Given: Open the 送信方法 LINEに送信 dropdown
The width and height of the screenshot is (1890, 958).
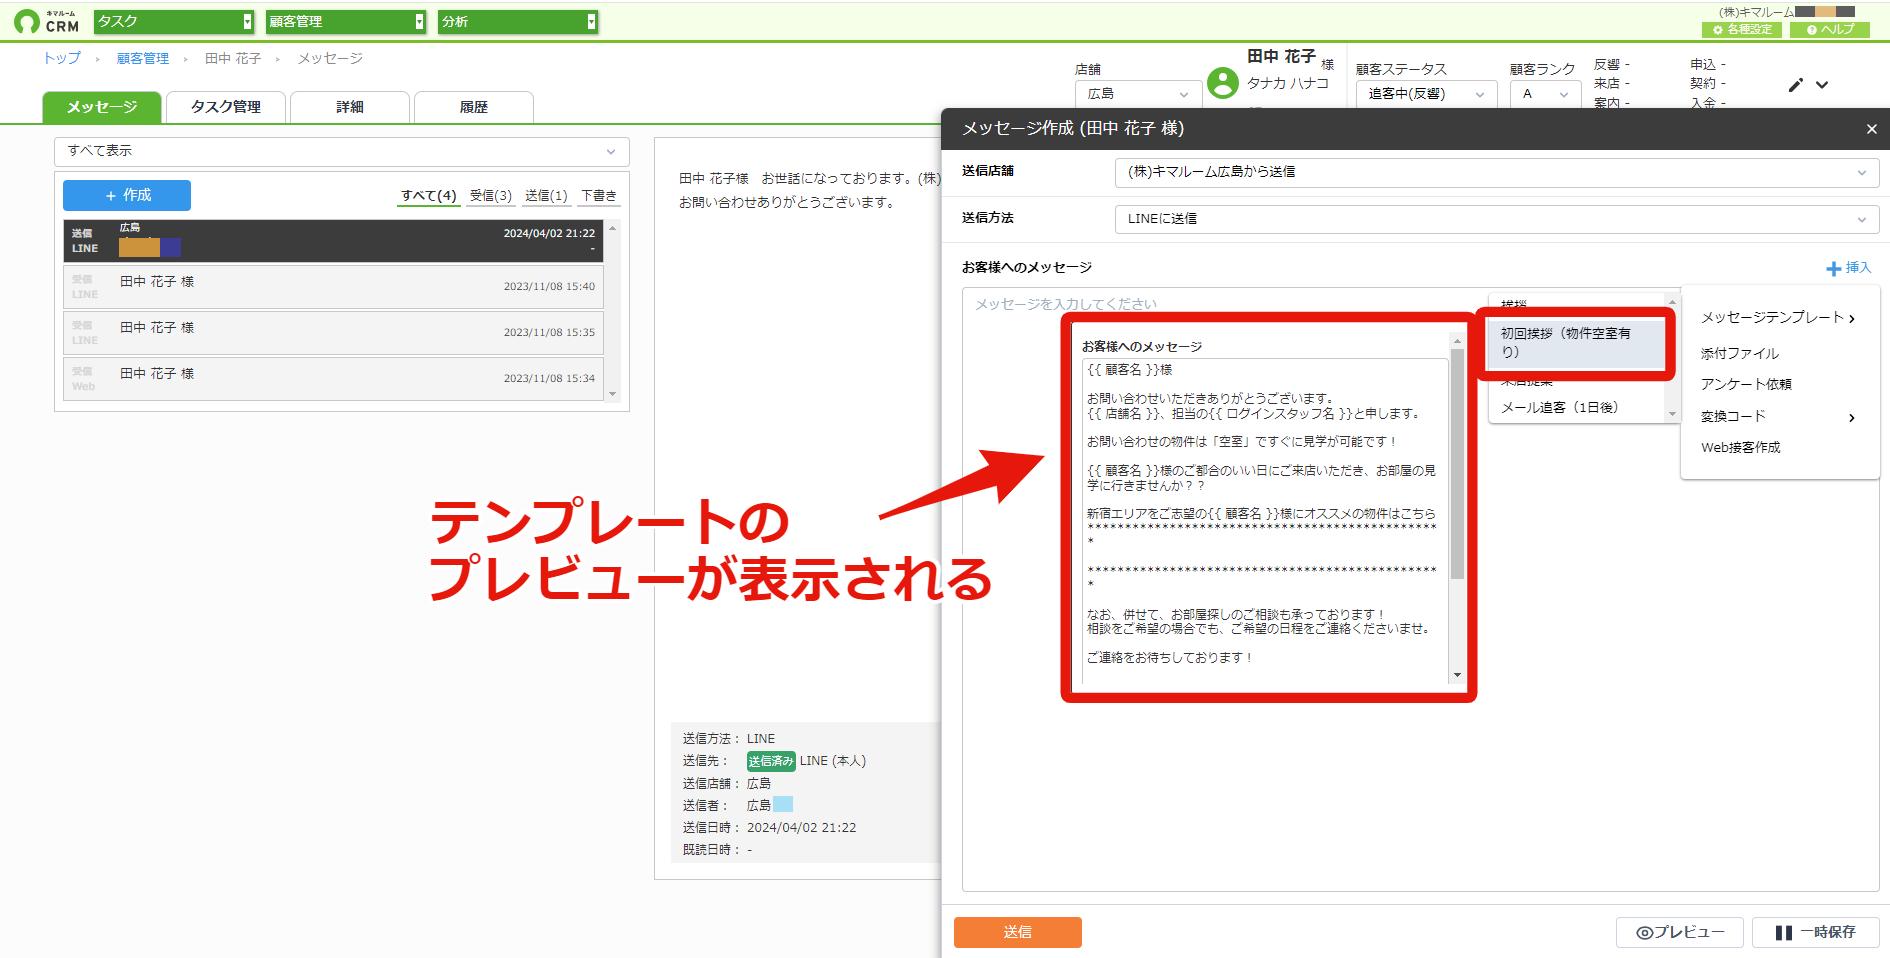Looking at the screenshot, I should tap(1496, 219).
